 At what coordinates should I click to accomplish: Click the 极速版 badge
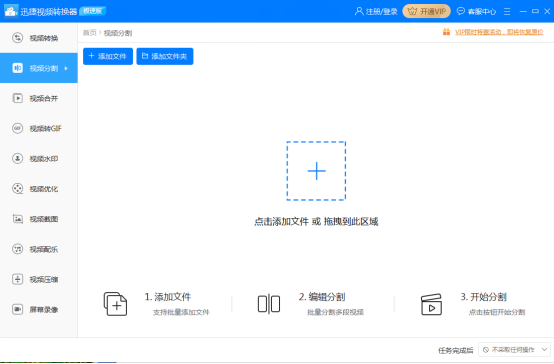click(93, 11)
